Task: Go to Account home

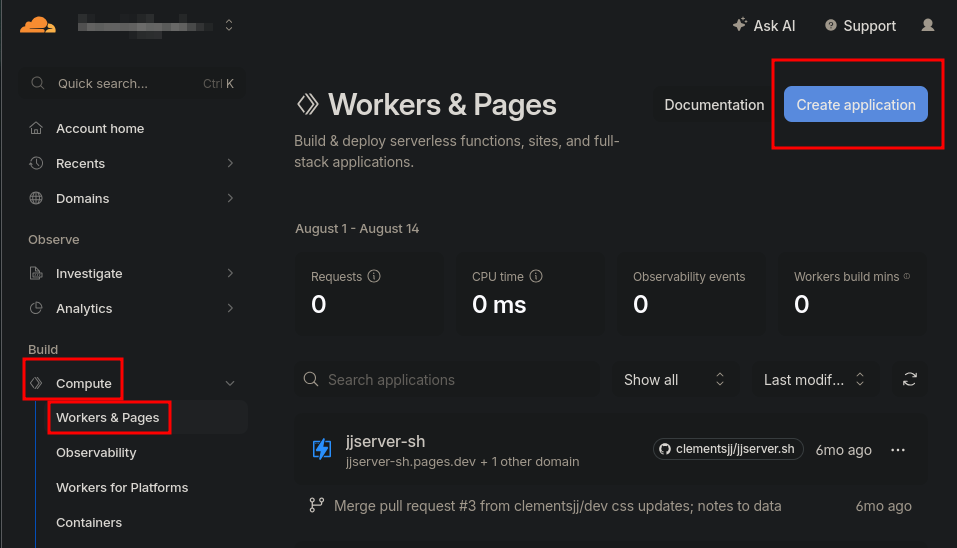Action: [x=100, y=129]
